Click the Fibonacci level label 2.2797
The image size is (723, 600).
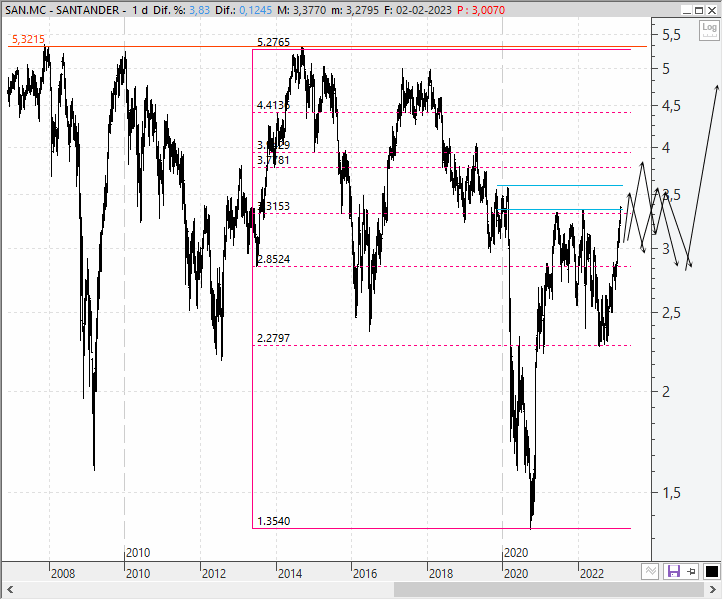pos(273,338)
